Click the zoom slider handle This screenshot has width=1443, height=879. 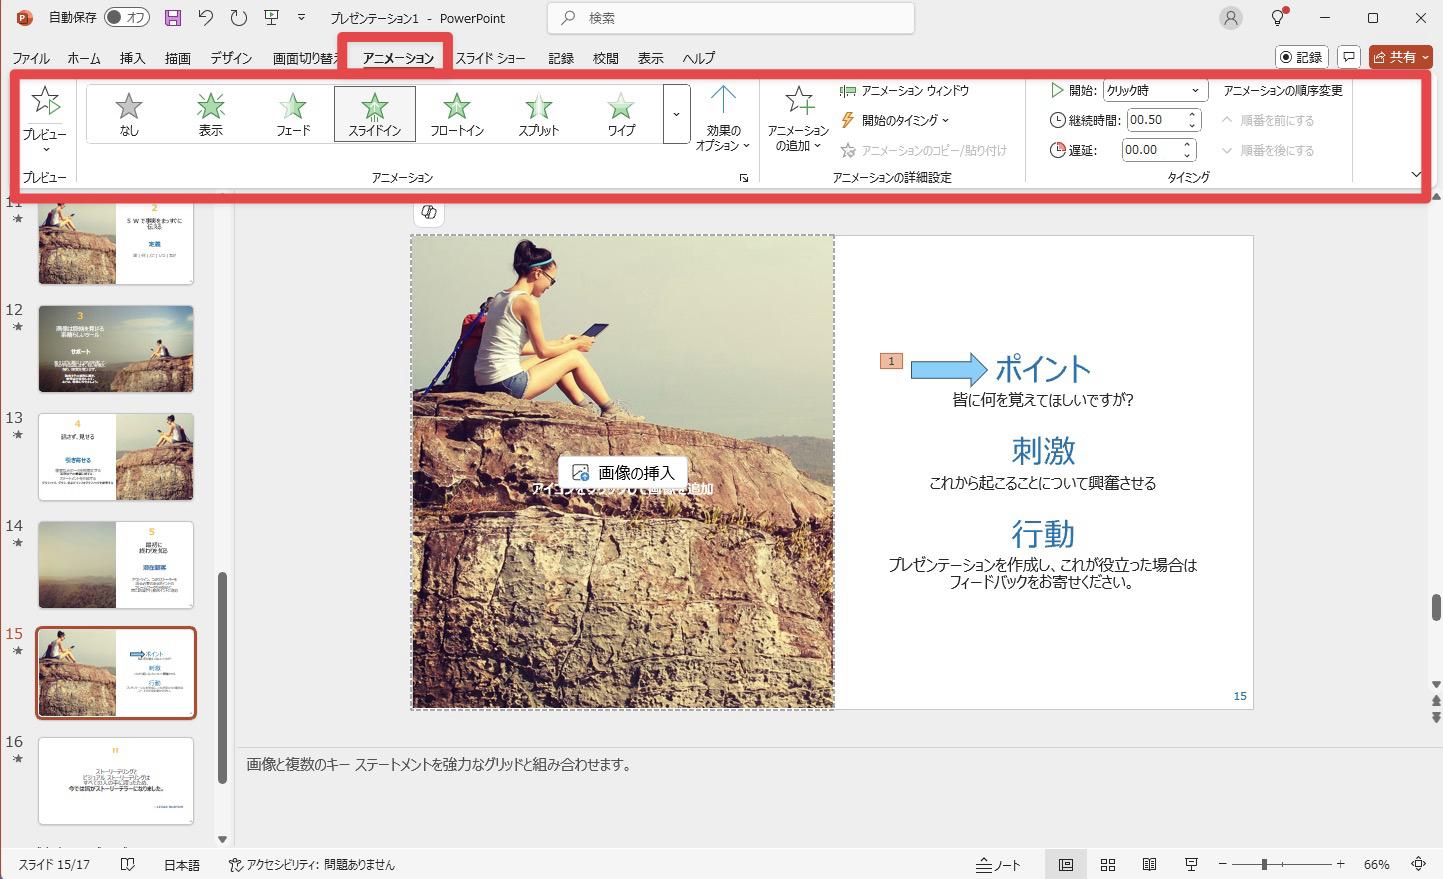point(1264,864)
